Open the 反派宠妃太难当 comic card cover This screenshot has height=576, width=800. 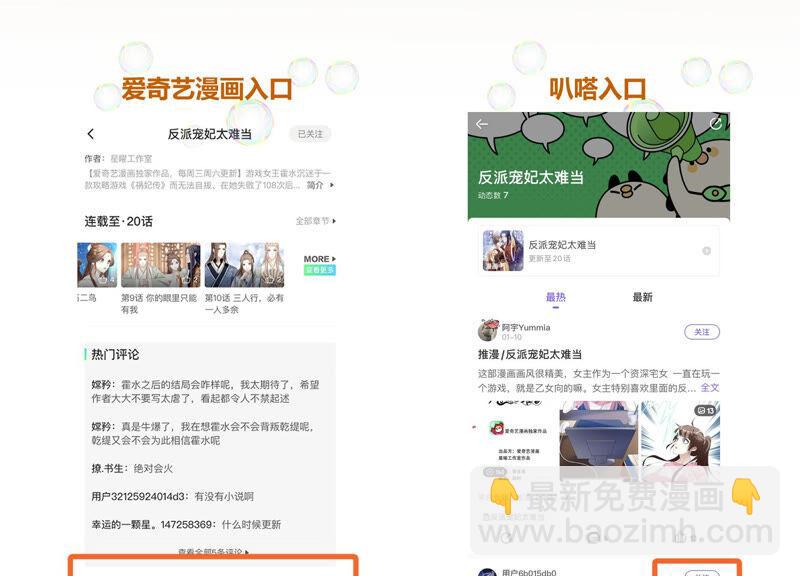pyautogui.click(x=503, y=251)
